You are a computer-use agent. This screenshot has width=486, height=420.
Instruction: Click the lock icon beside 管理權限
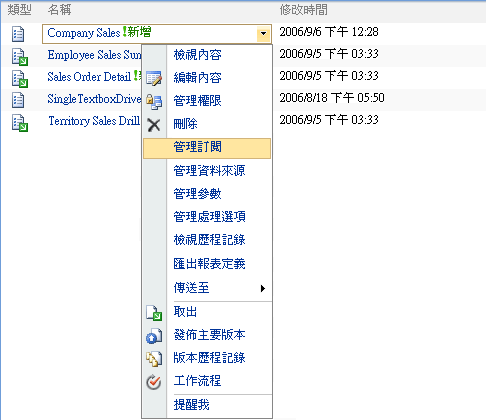click(154, 102)
